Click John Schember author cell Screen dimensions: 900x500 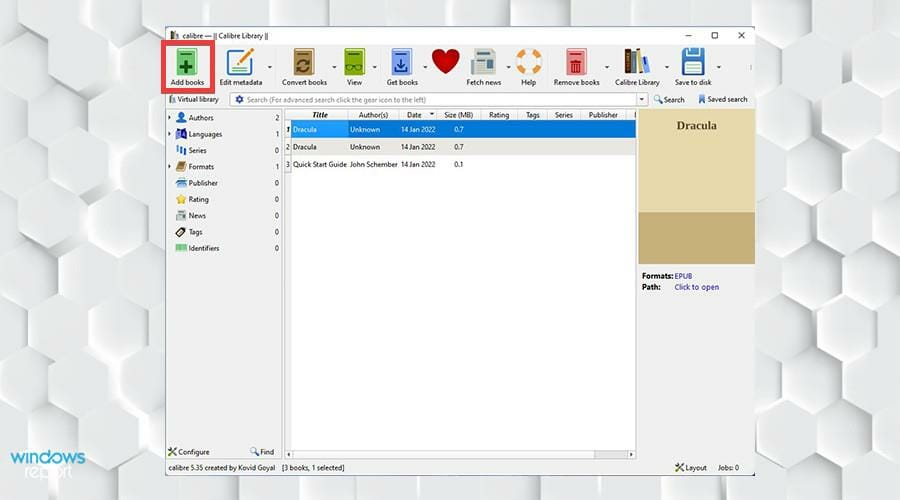click(374, 164)
